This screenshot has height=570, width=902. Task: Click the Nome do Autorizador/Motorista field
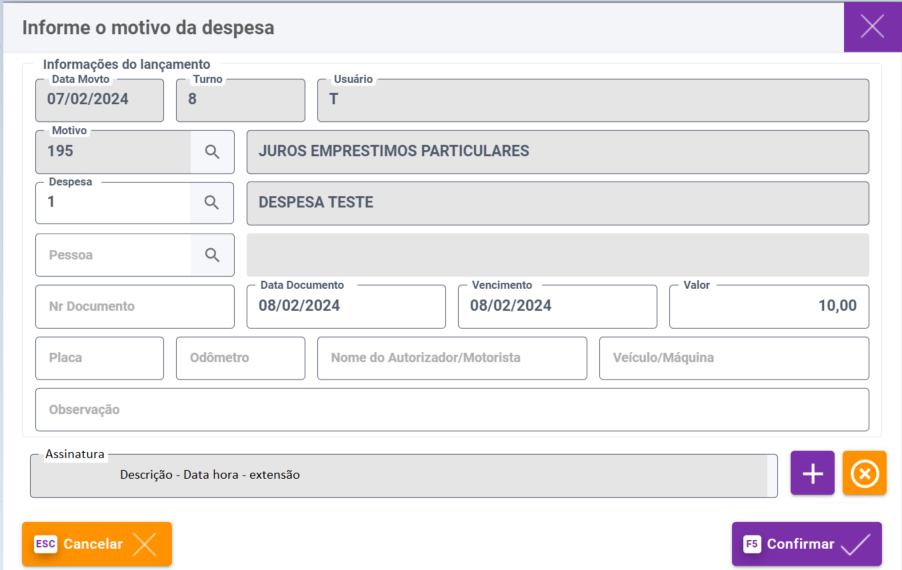451,358
